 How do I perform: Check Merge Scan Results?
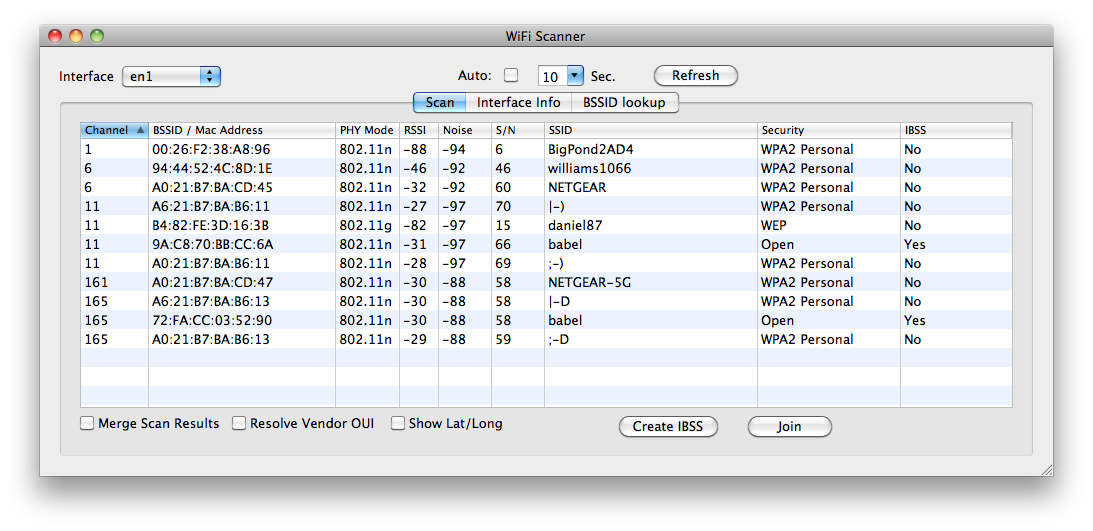click(x=87, y=423)
